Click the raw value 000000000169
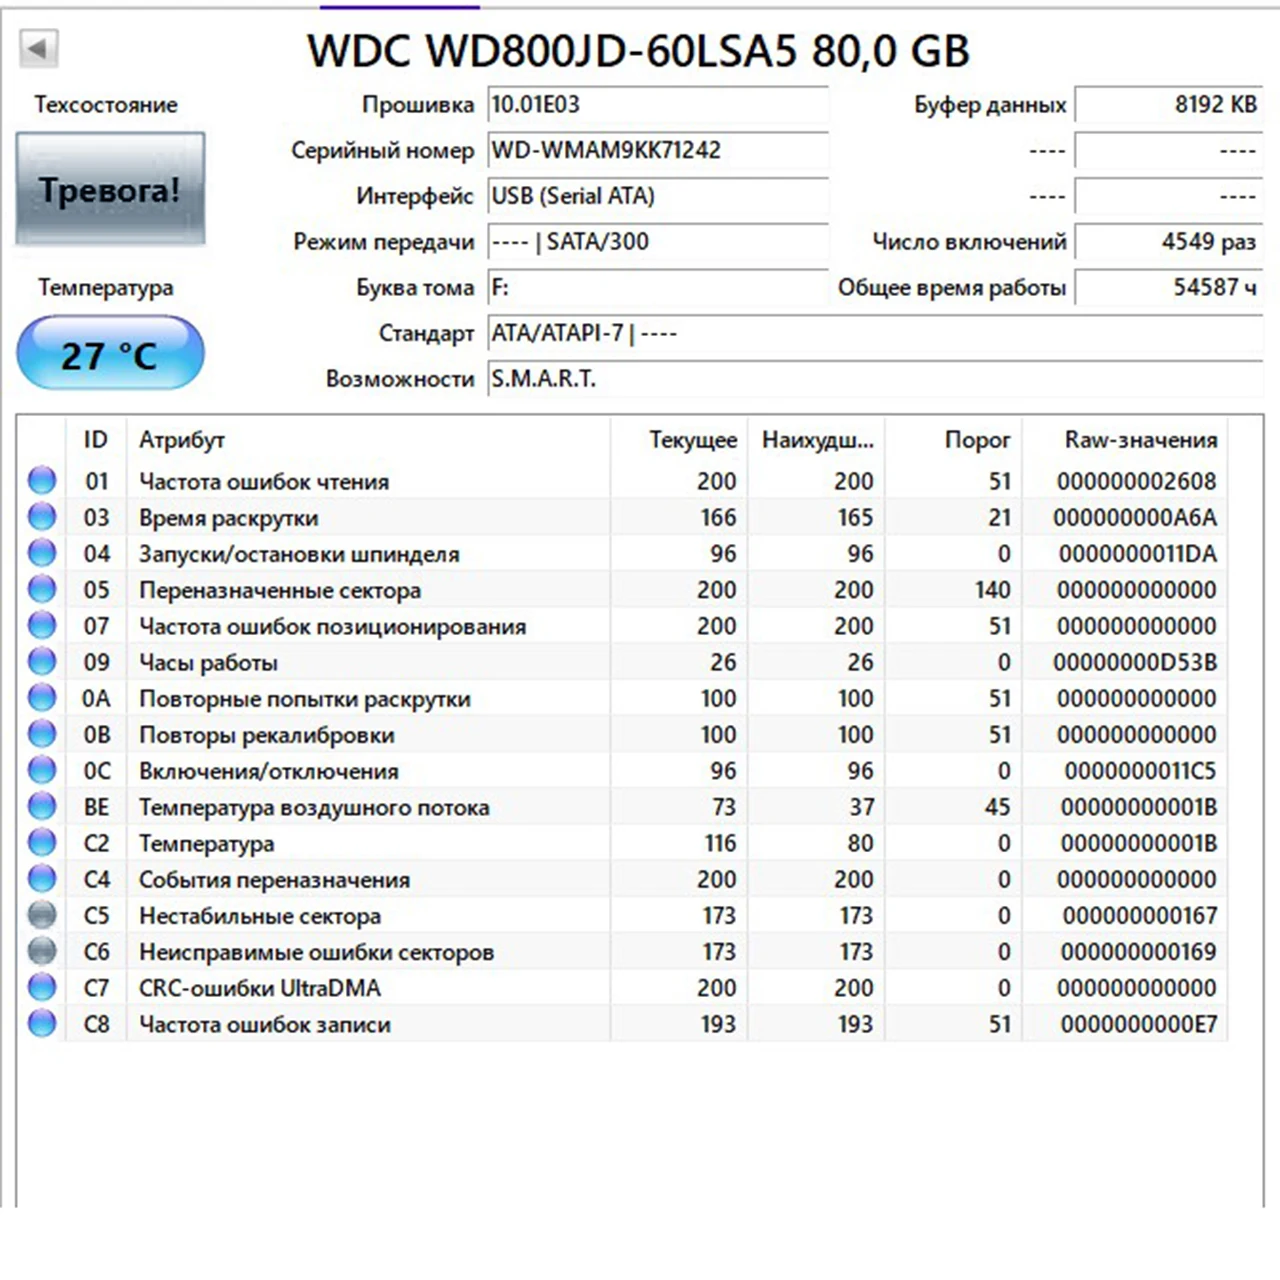 pos(1139,952)
